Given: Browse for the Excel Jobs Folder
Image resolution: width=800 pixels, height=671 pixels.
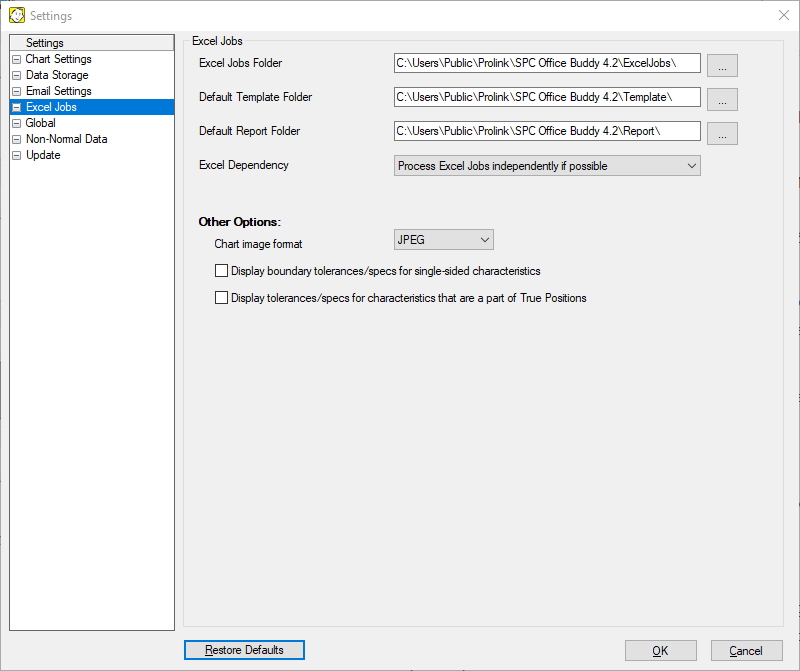Looking at the screenshot, I should [x=722, y=65].
